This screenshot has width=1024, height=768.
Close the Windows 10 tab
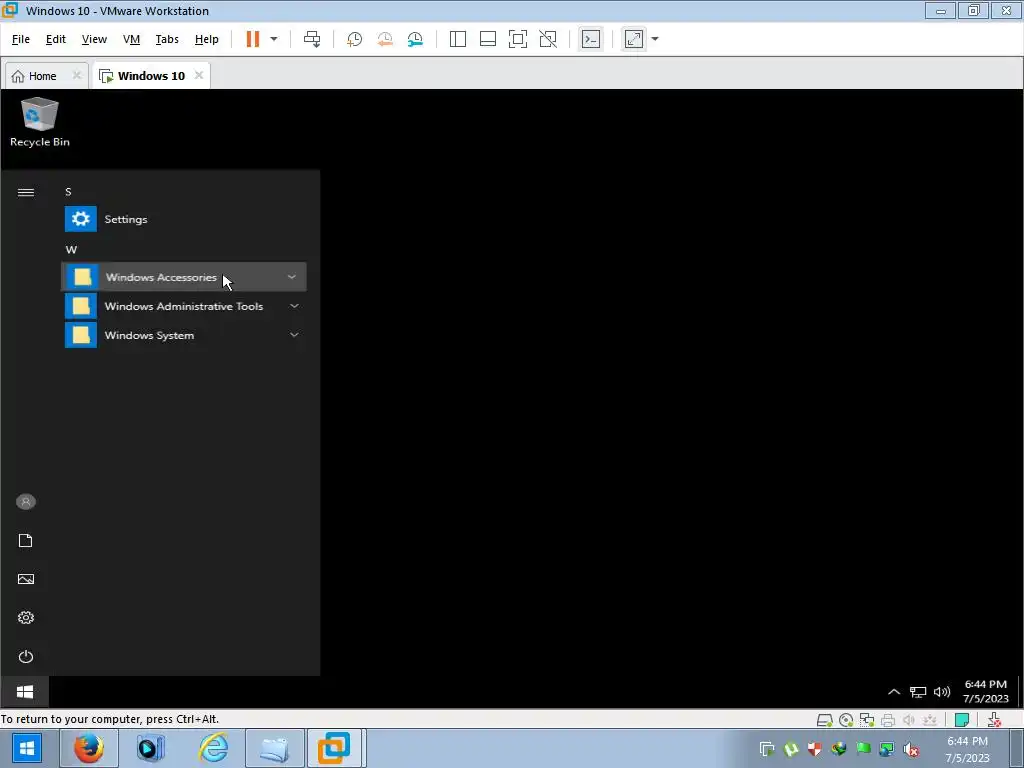click(x=199, y=75)
